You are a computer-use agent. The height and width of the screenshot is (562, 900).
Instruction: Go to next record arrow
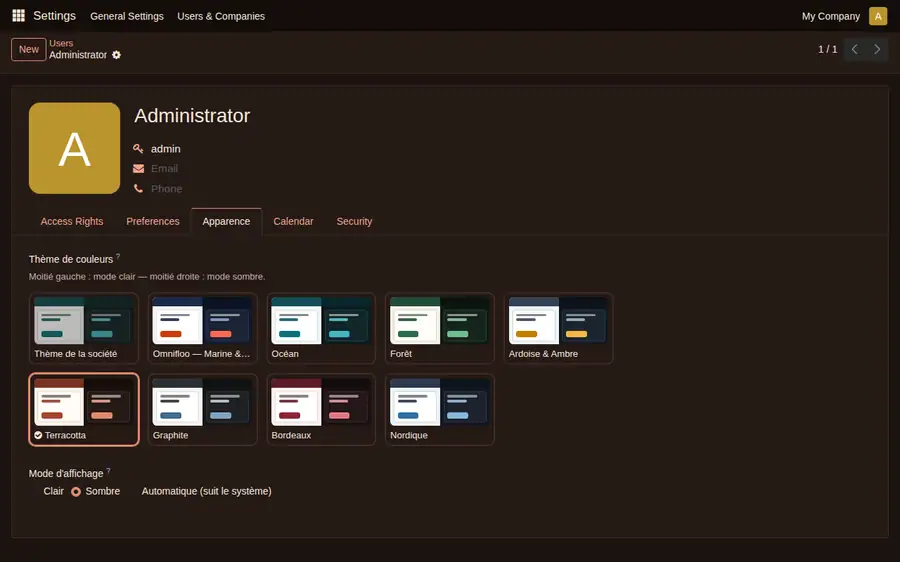click(x=877, y=49)
